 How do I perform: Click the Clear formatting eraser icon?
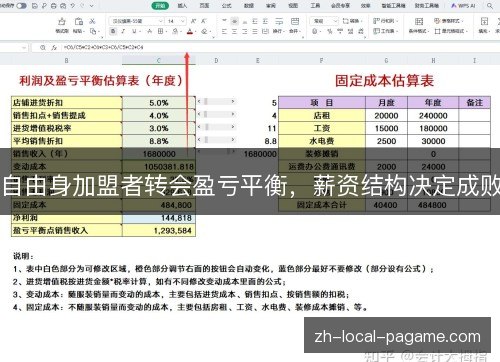(204, 31)
